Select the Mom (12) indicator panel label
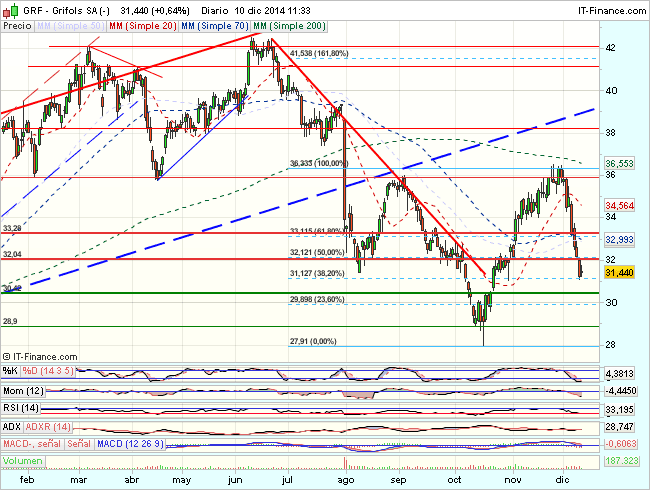 point(21,390)
